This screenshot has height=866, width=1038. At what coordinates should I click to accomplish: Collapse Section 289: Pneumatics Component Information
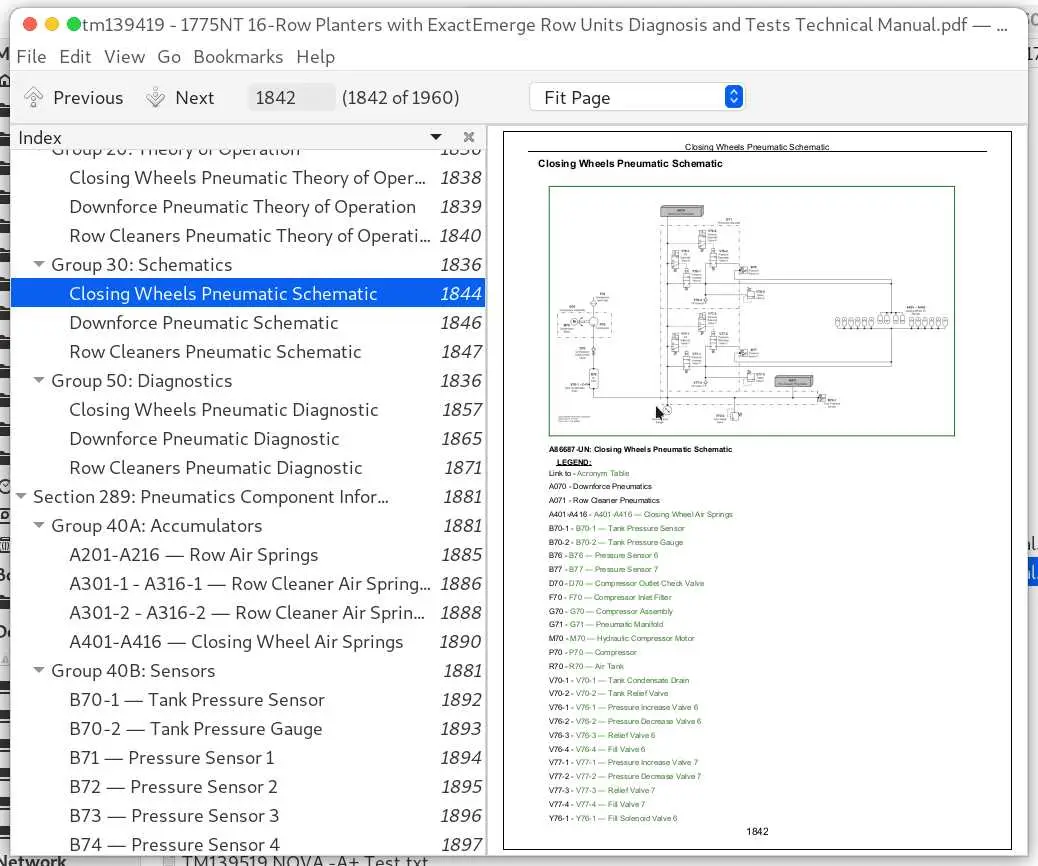click(x=21, y=497)
